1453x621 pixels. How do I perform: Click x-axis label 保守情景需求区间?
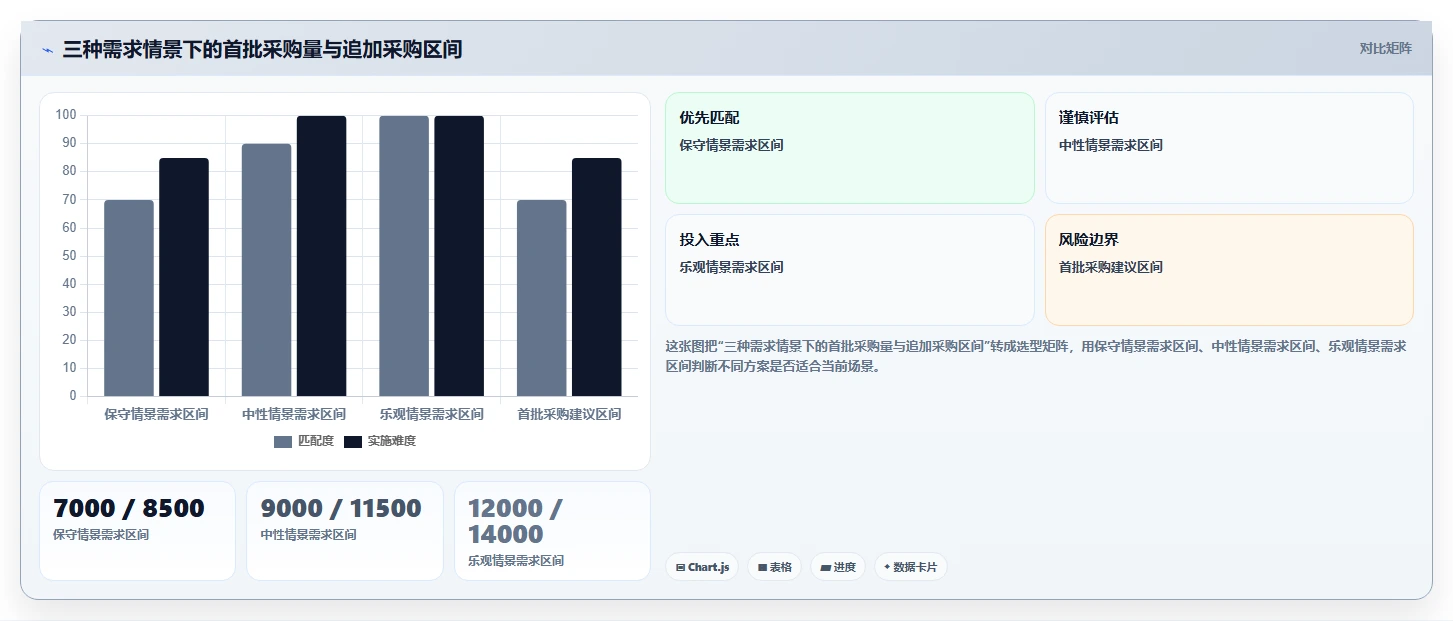pos(156,414)
